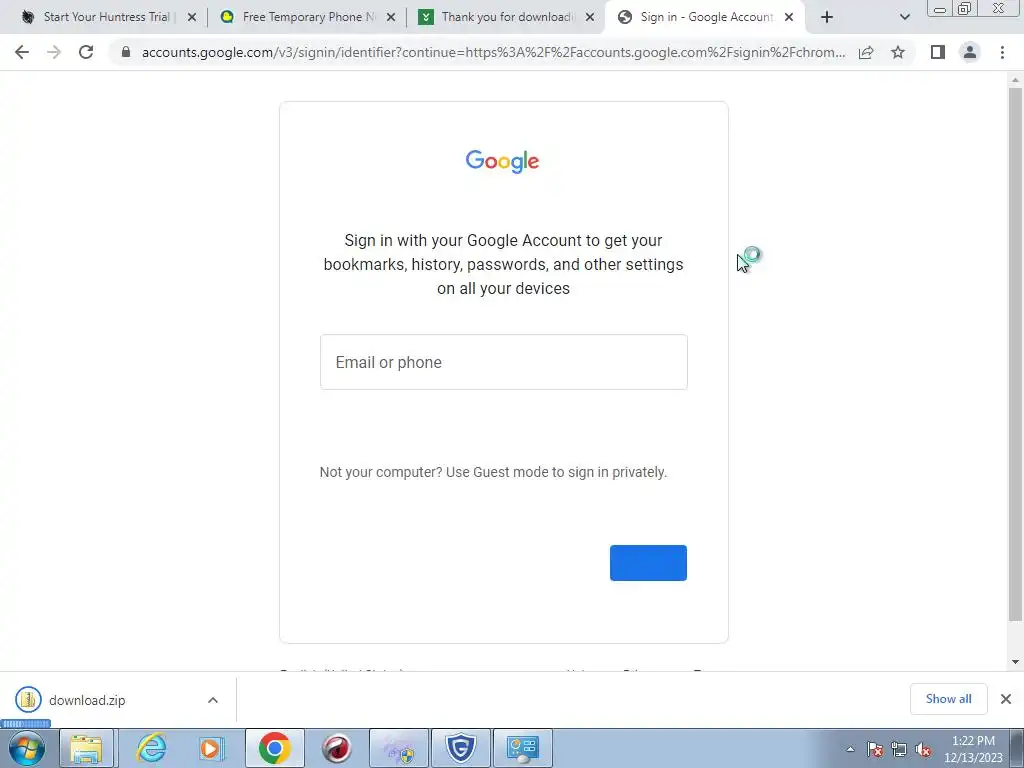Open a new tab with plus button
This screenshot has width=1024, height=768.
coord(827,17)
